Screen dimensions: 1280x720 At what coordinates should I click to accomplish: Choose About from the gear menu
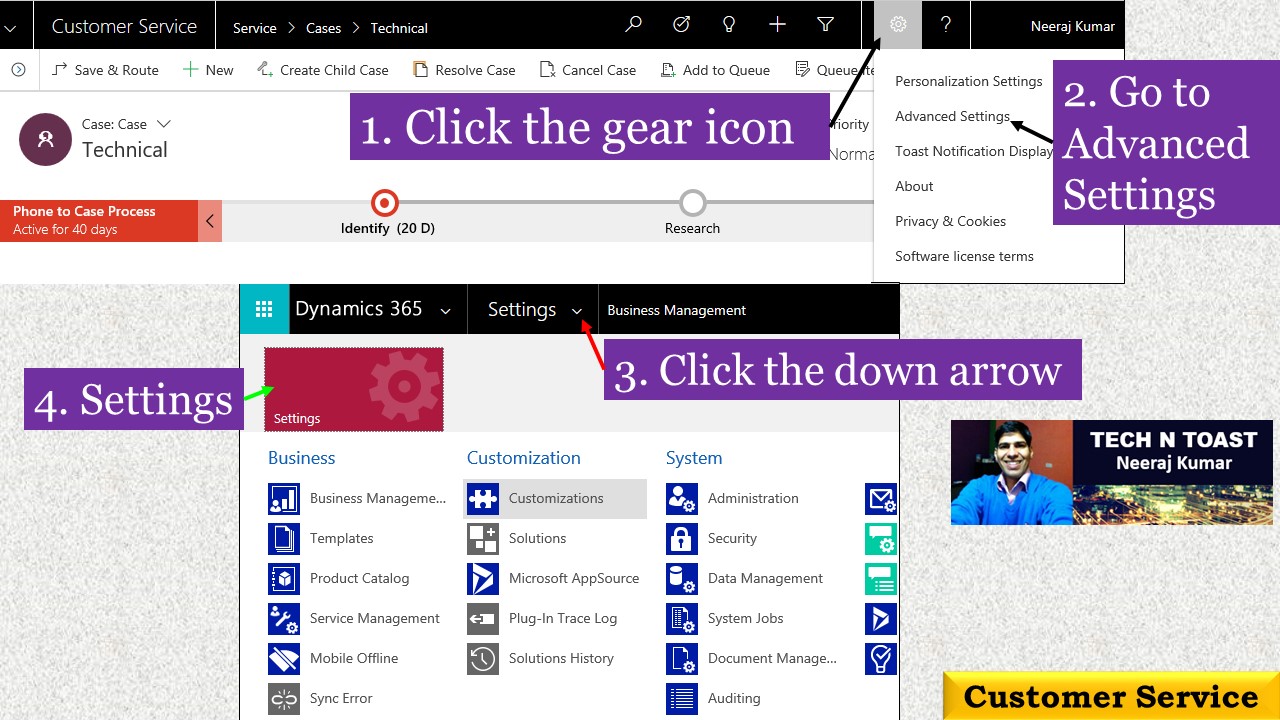pyautogui.click(x=914, y=186)
